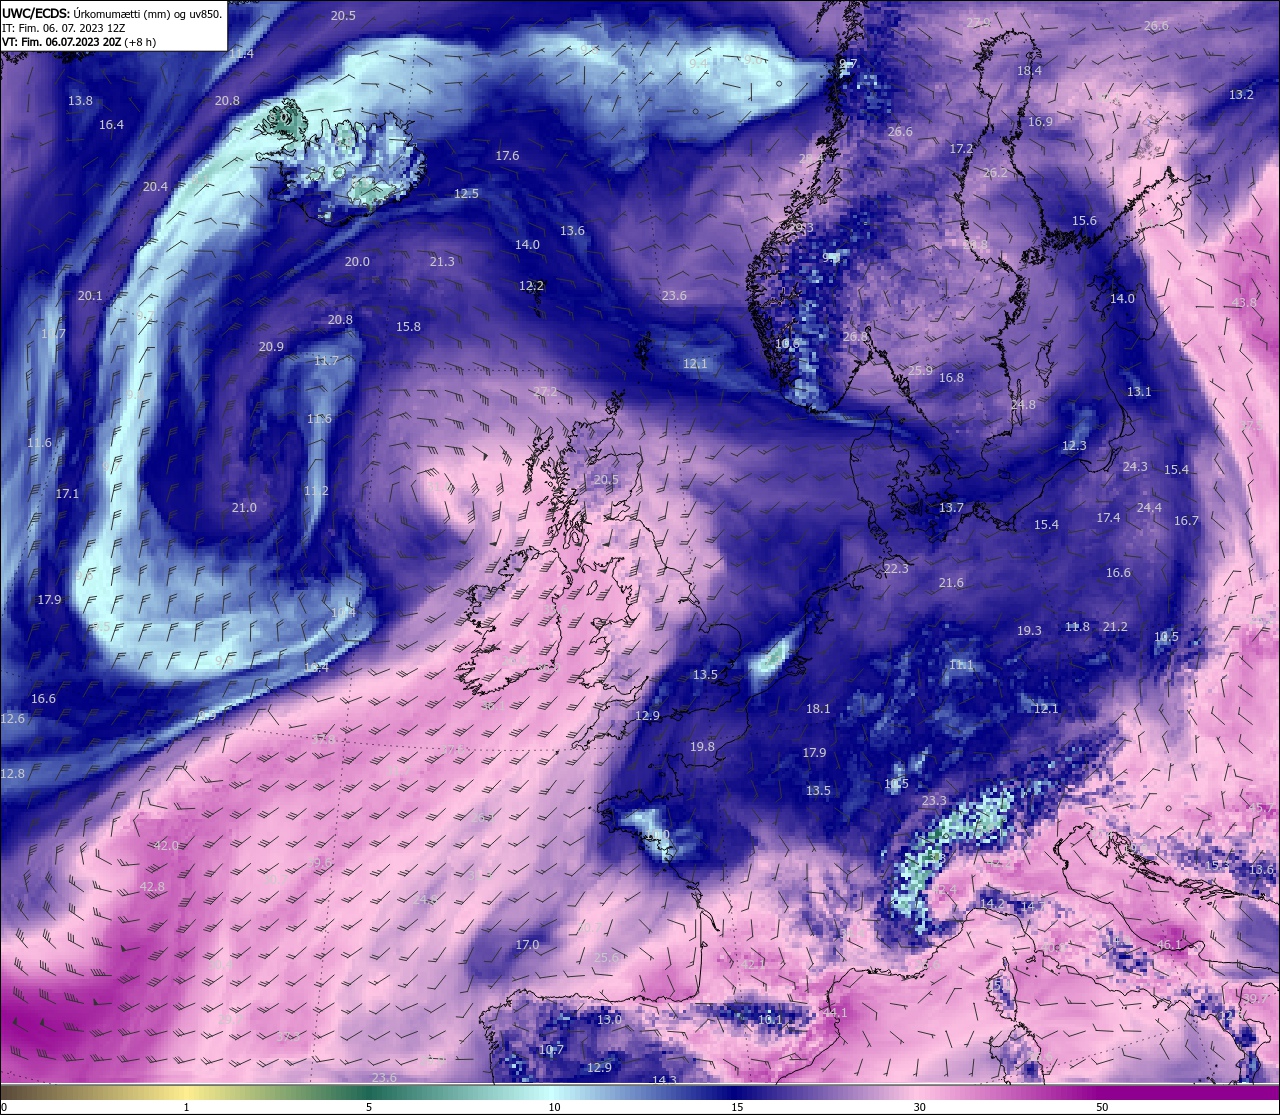Click the 17.6 value east of Iceland
The image size is (1280, 1115).
pos(507,156)
